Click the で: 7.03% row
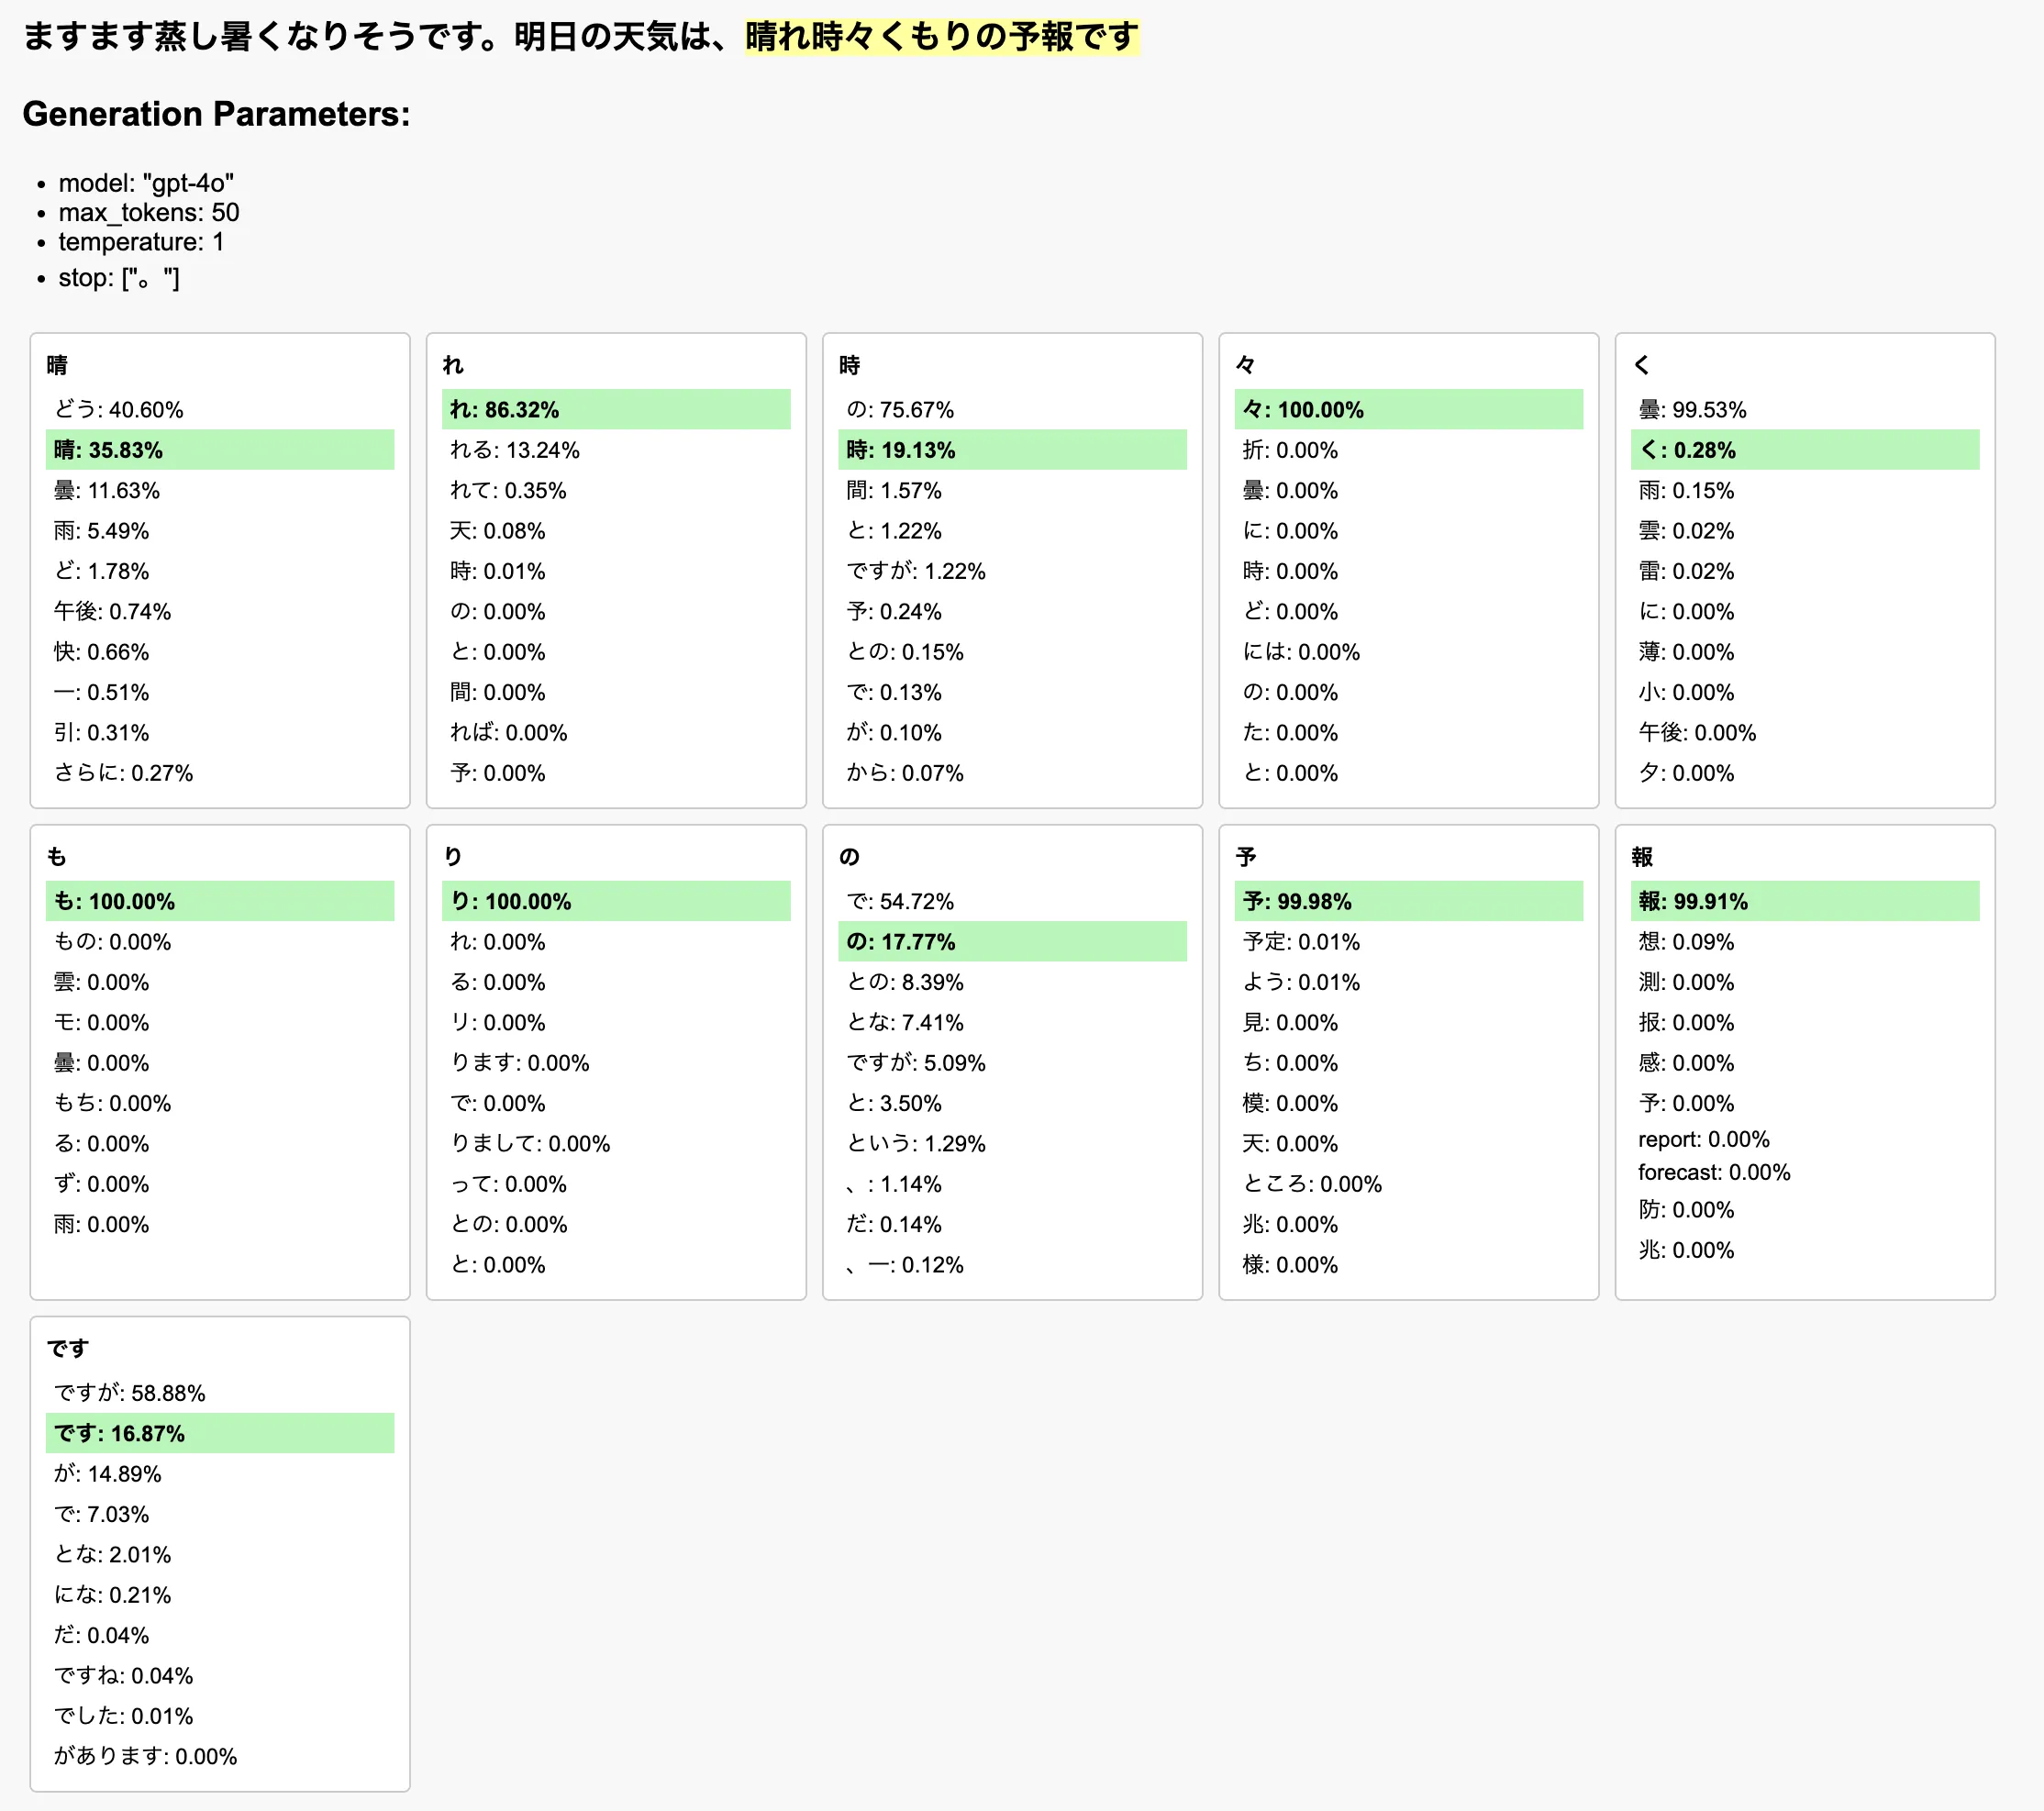Image resolution: width=2044 pixels, height=1811 pixels. (x=220, y=1514)
